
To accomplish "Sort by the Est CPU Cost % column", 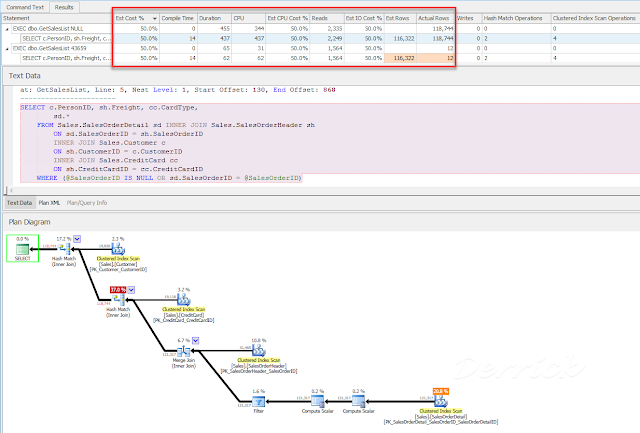I will pos(287,18).
